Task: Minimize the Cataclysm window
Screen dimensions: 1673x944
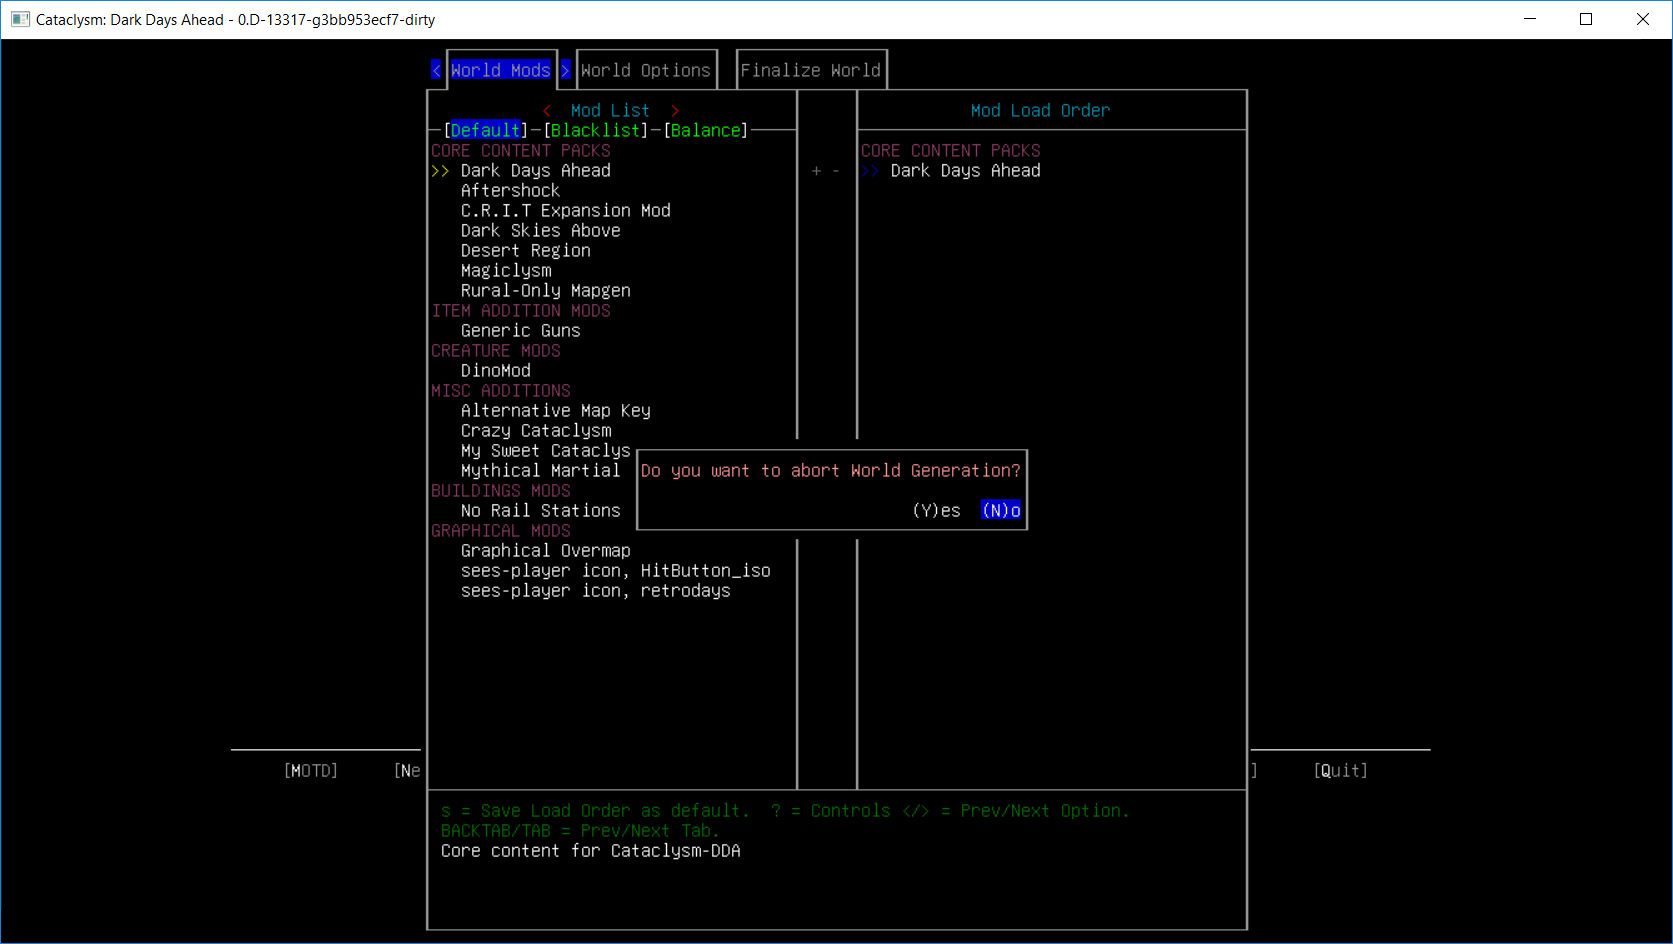Action: point(1530,19)
